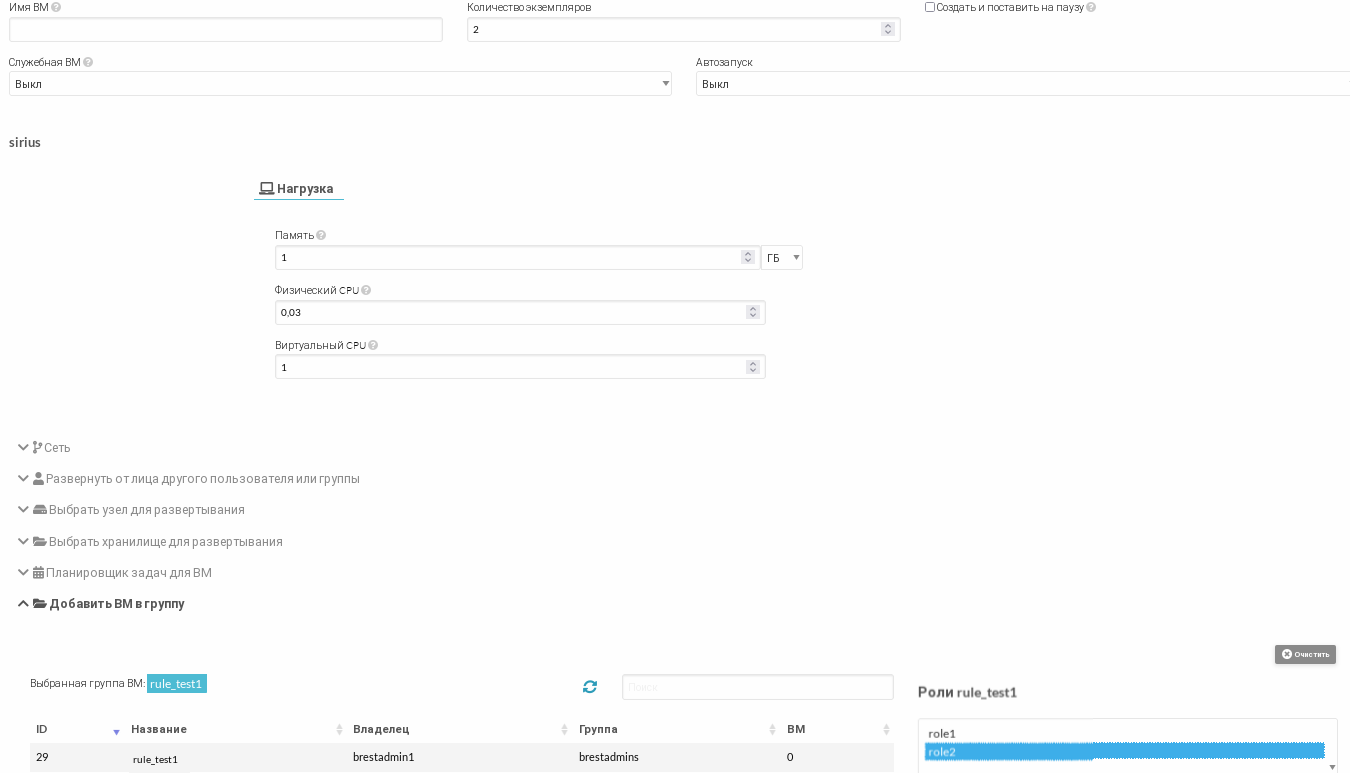Click help icon beside pause checkbox label
The height and width of the screenshot is (773, 1350).
(x=1091, y=7)
